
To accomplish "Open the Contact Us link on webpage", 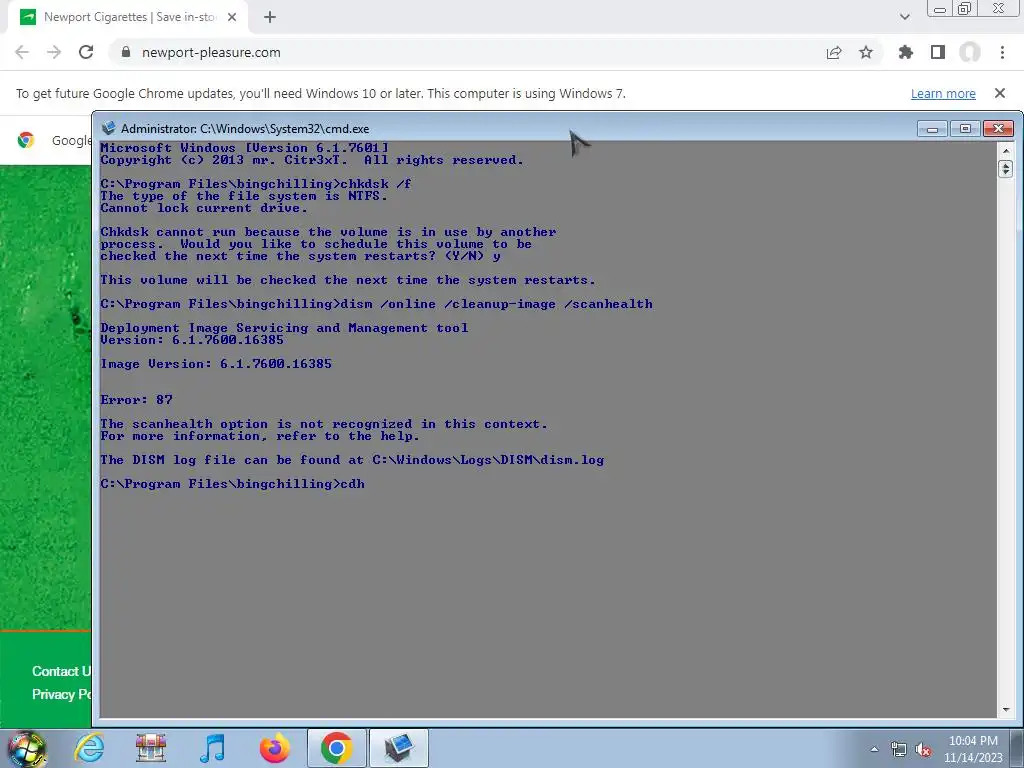I will 61,671.
